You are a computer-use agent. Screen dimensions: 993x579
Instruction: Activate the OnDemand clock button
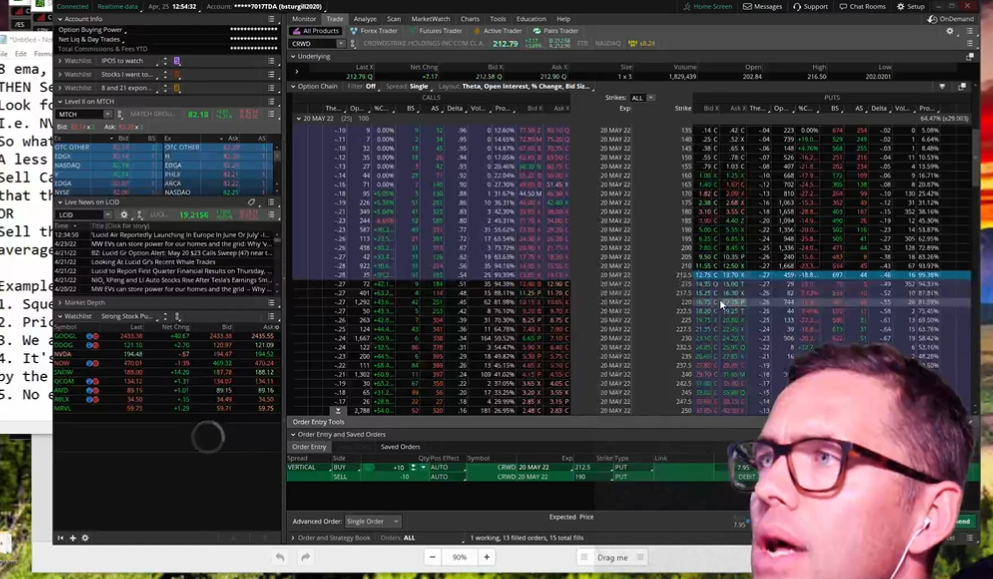tap(951, 19)
